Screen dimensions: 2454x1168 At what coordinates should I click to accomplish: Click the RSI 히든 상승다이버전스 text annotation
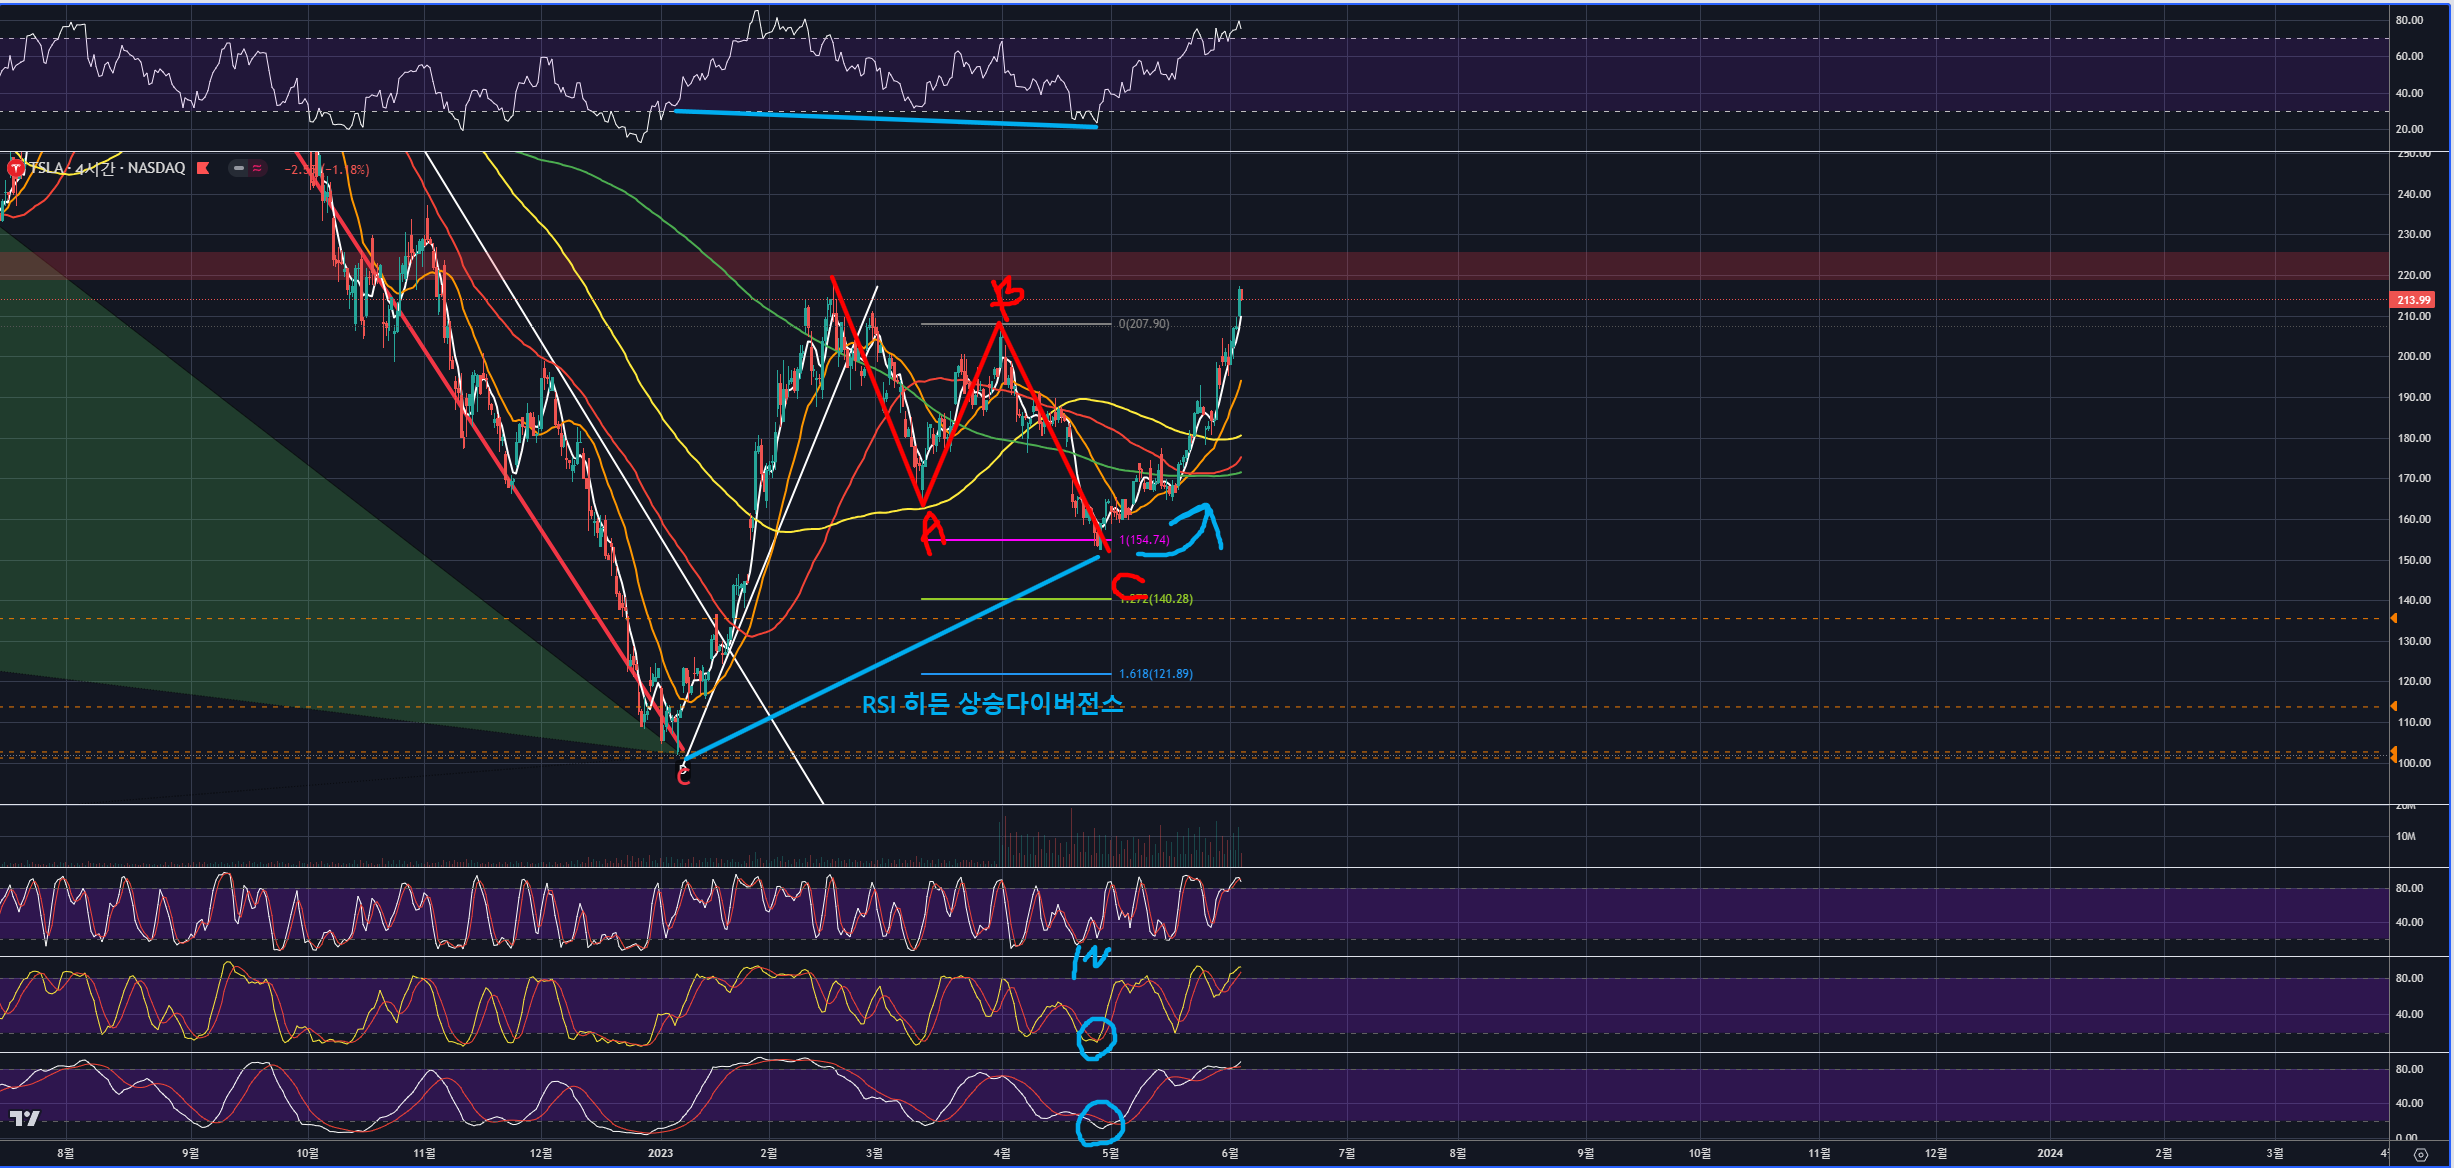tap(992, 704)
